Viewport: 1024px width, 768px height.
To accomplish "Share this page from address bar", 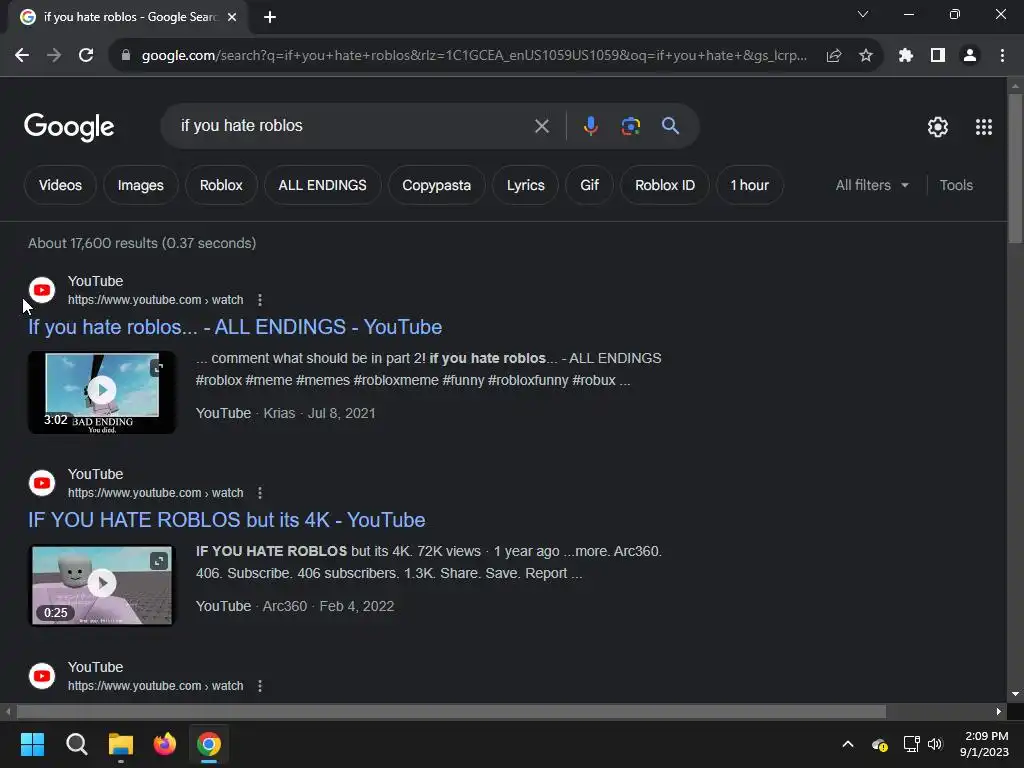I will click(x=834, y=56).
